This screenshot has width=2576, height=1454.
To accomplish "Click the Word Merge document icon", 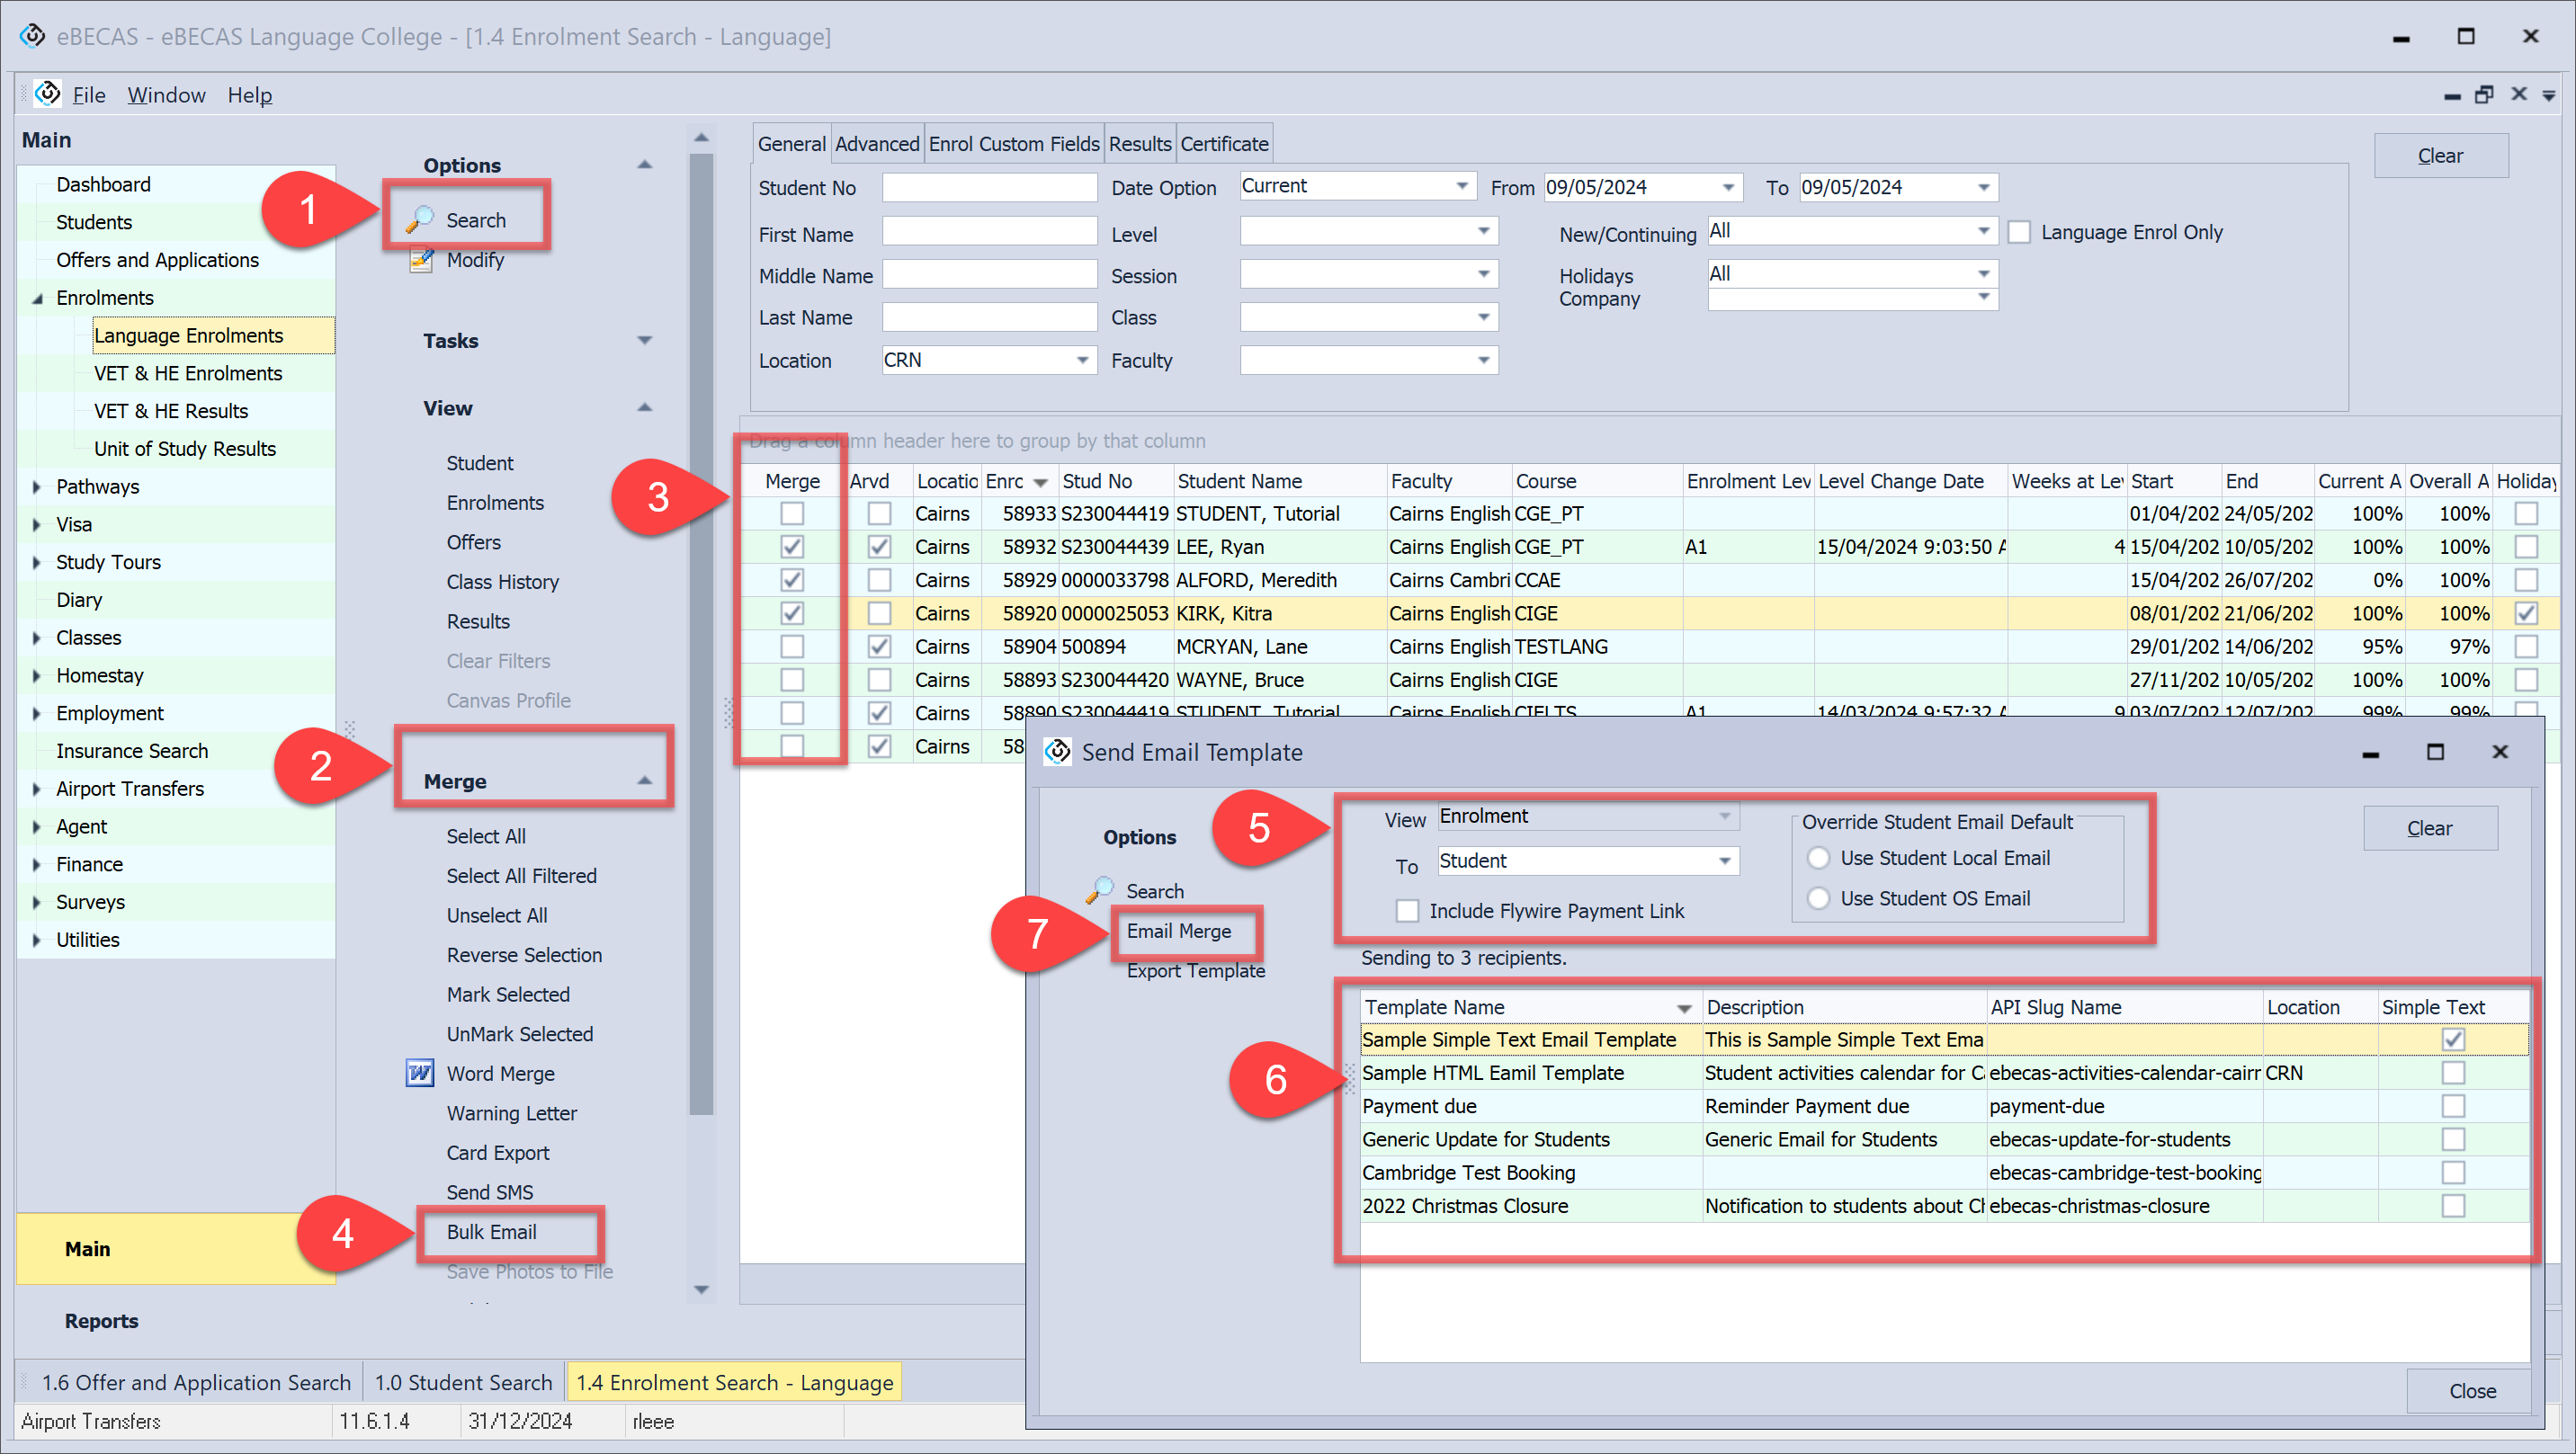I will (419, 1073).
